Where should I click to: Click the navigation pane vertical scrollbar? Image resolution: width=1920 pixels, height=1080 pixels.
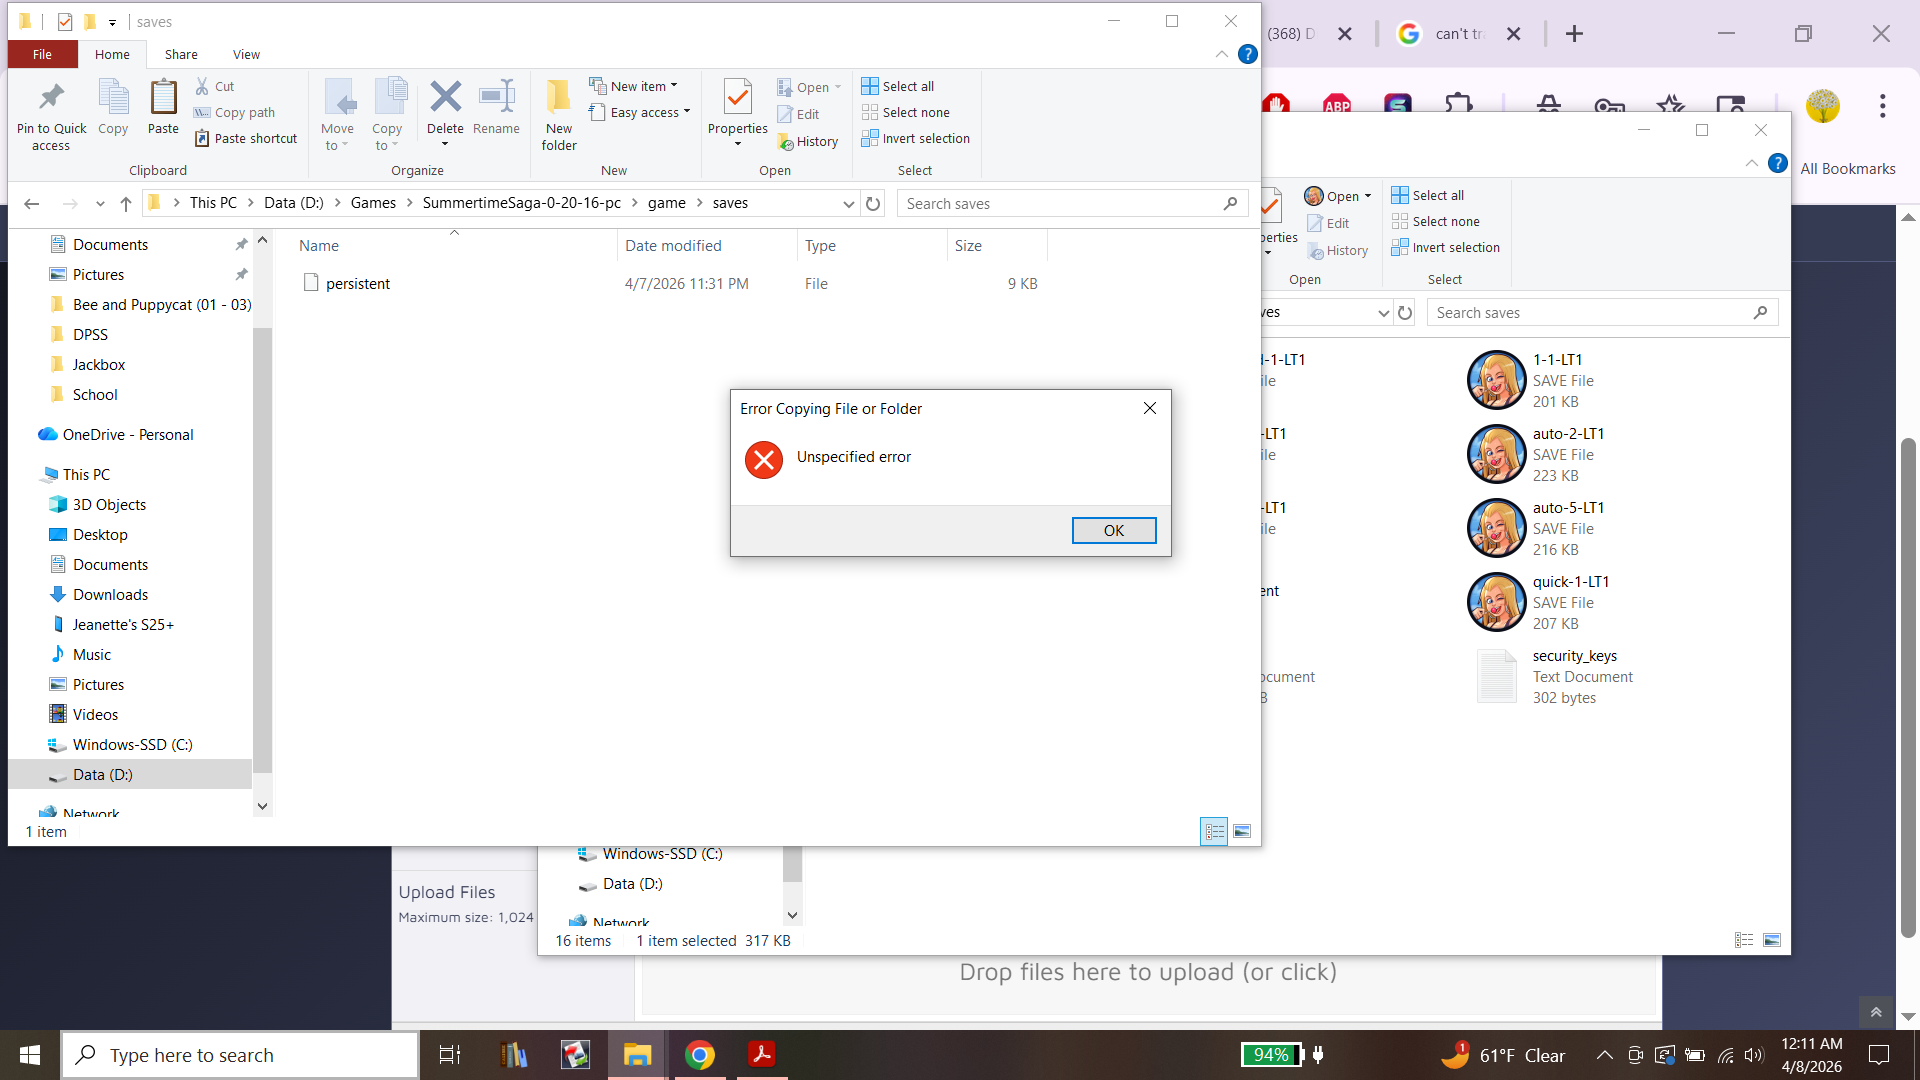(262, 550)
